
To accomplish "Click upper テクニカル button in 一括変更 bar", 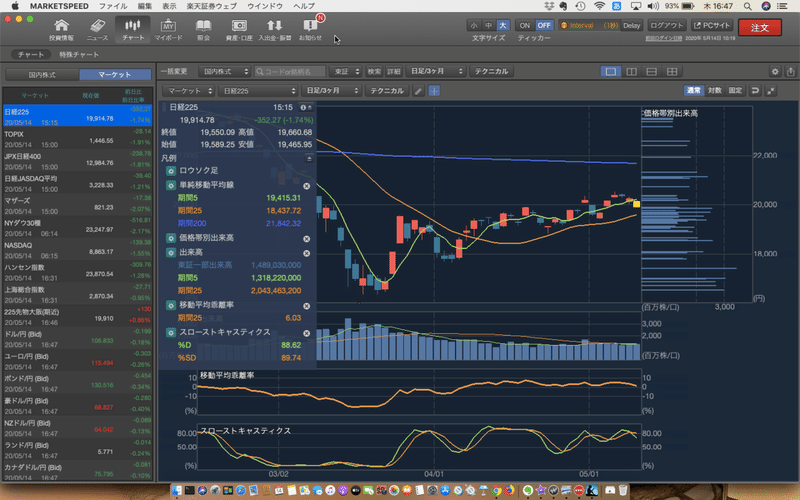I will point(491,72).
